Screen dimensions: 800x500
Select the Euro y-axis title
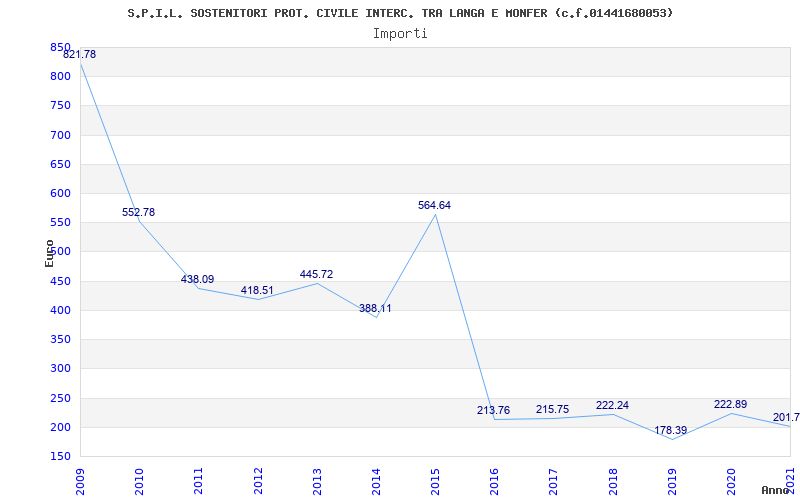(x=49, y=253)
